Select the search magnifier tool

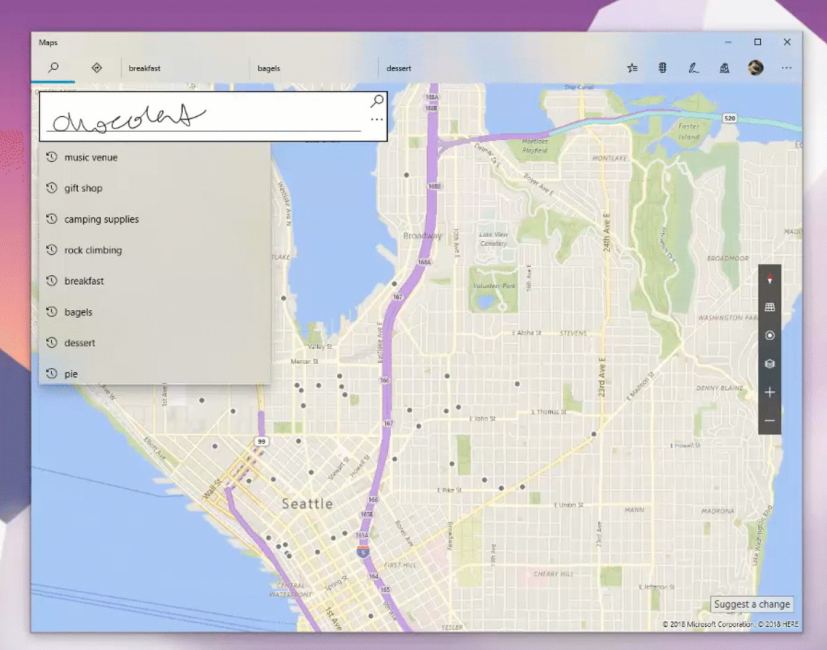click(54, 68)
